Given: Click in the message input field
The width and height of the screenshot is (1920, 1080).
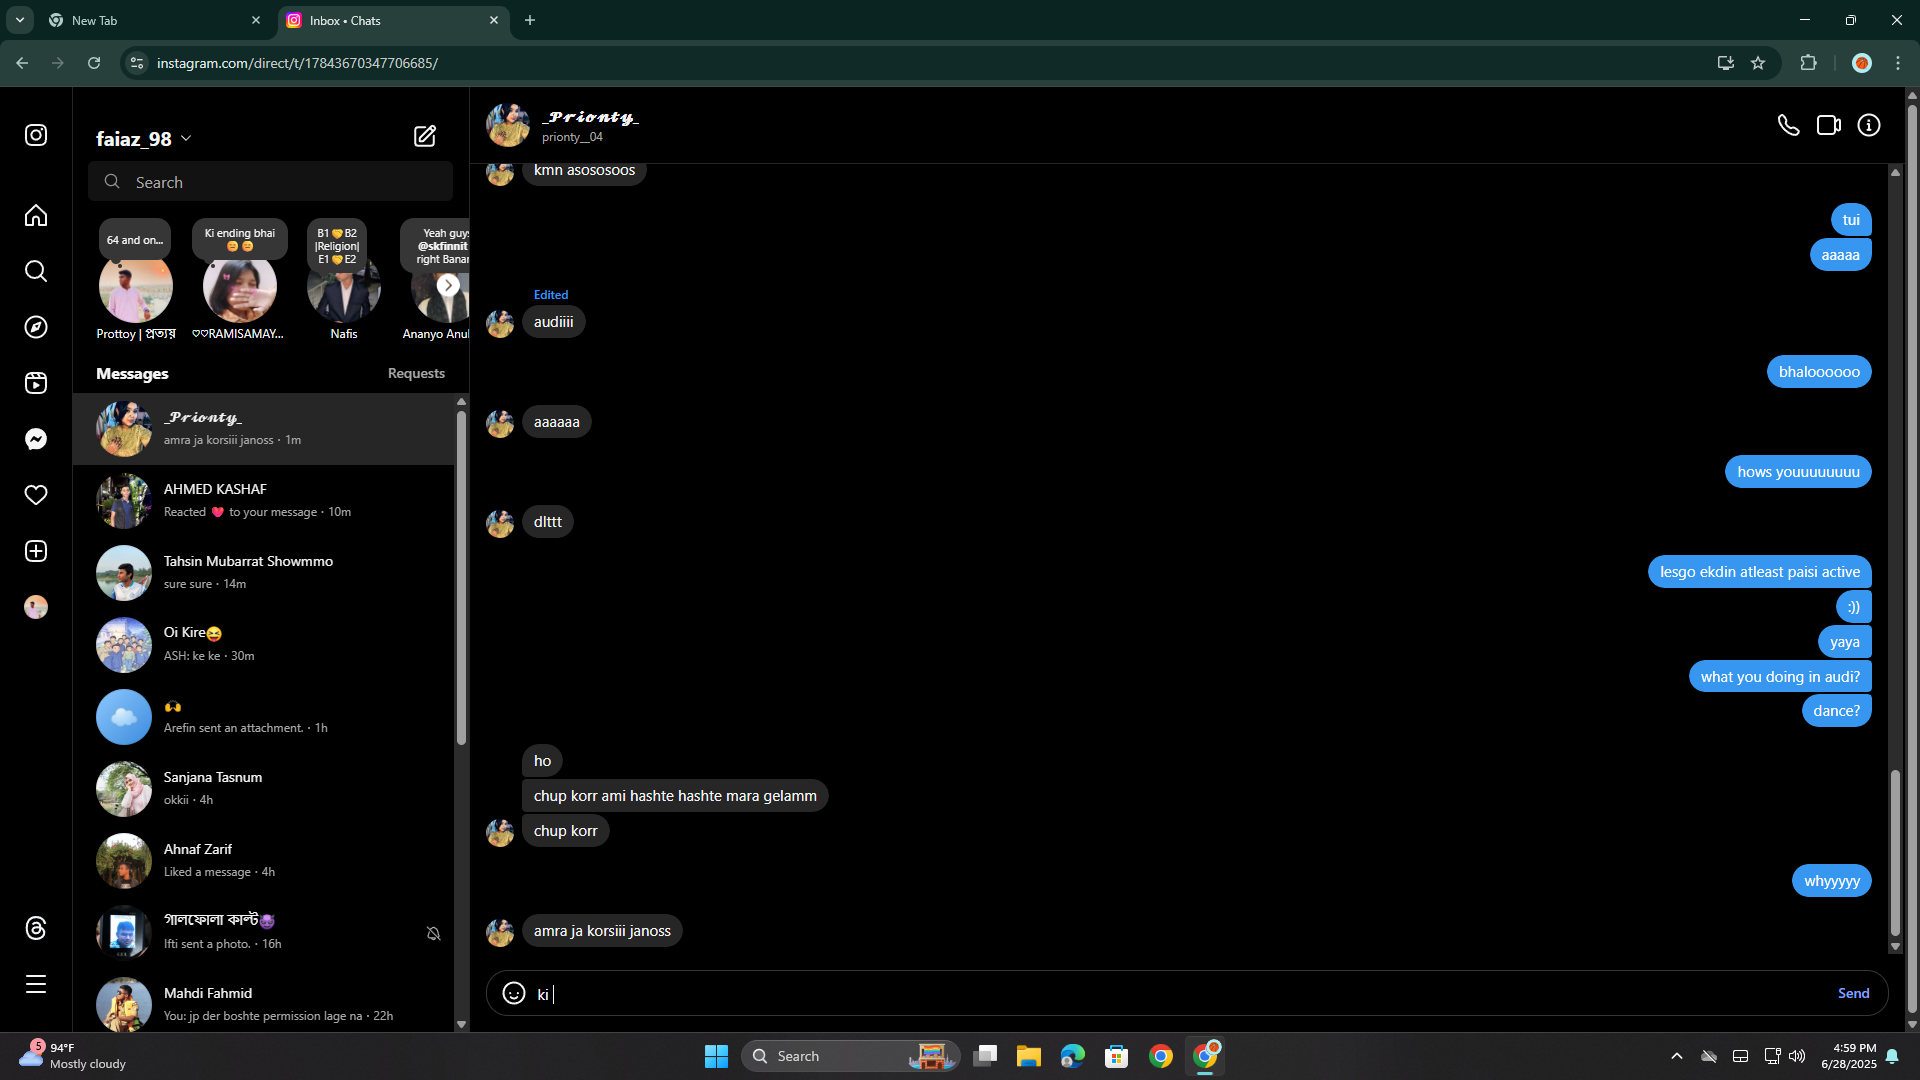Looking at the screenshot, I should (1180, 994).
